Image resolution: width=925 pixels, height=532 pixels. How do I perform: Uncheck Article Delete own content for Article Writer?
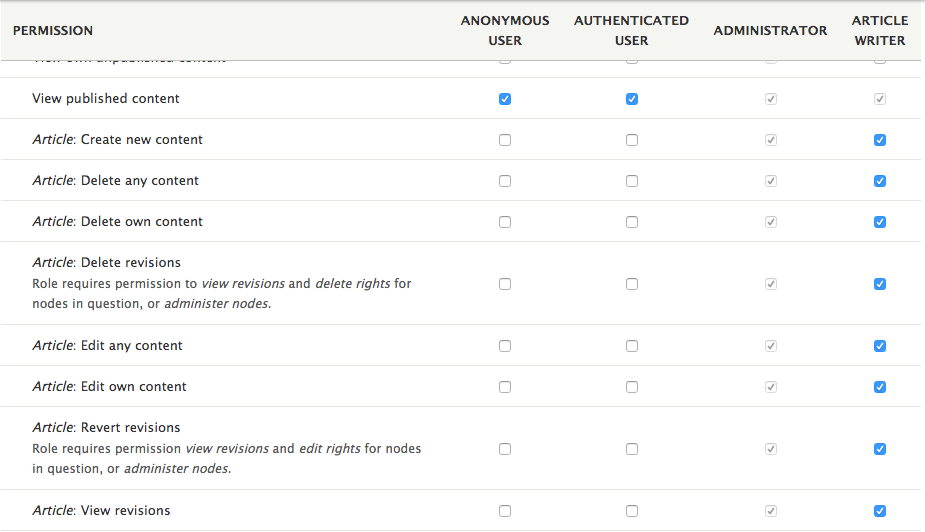[x=880, y=222]
